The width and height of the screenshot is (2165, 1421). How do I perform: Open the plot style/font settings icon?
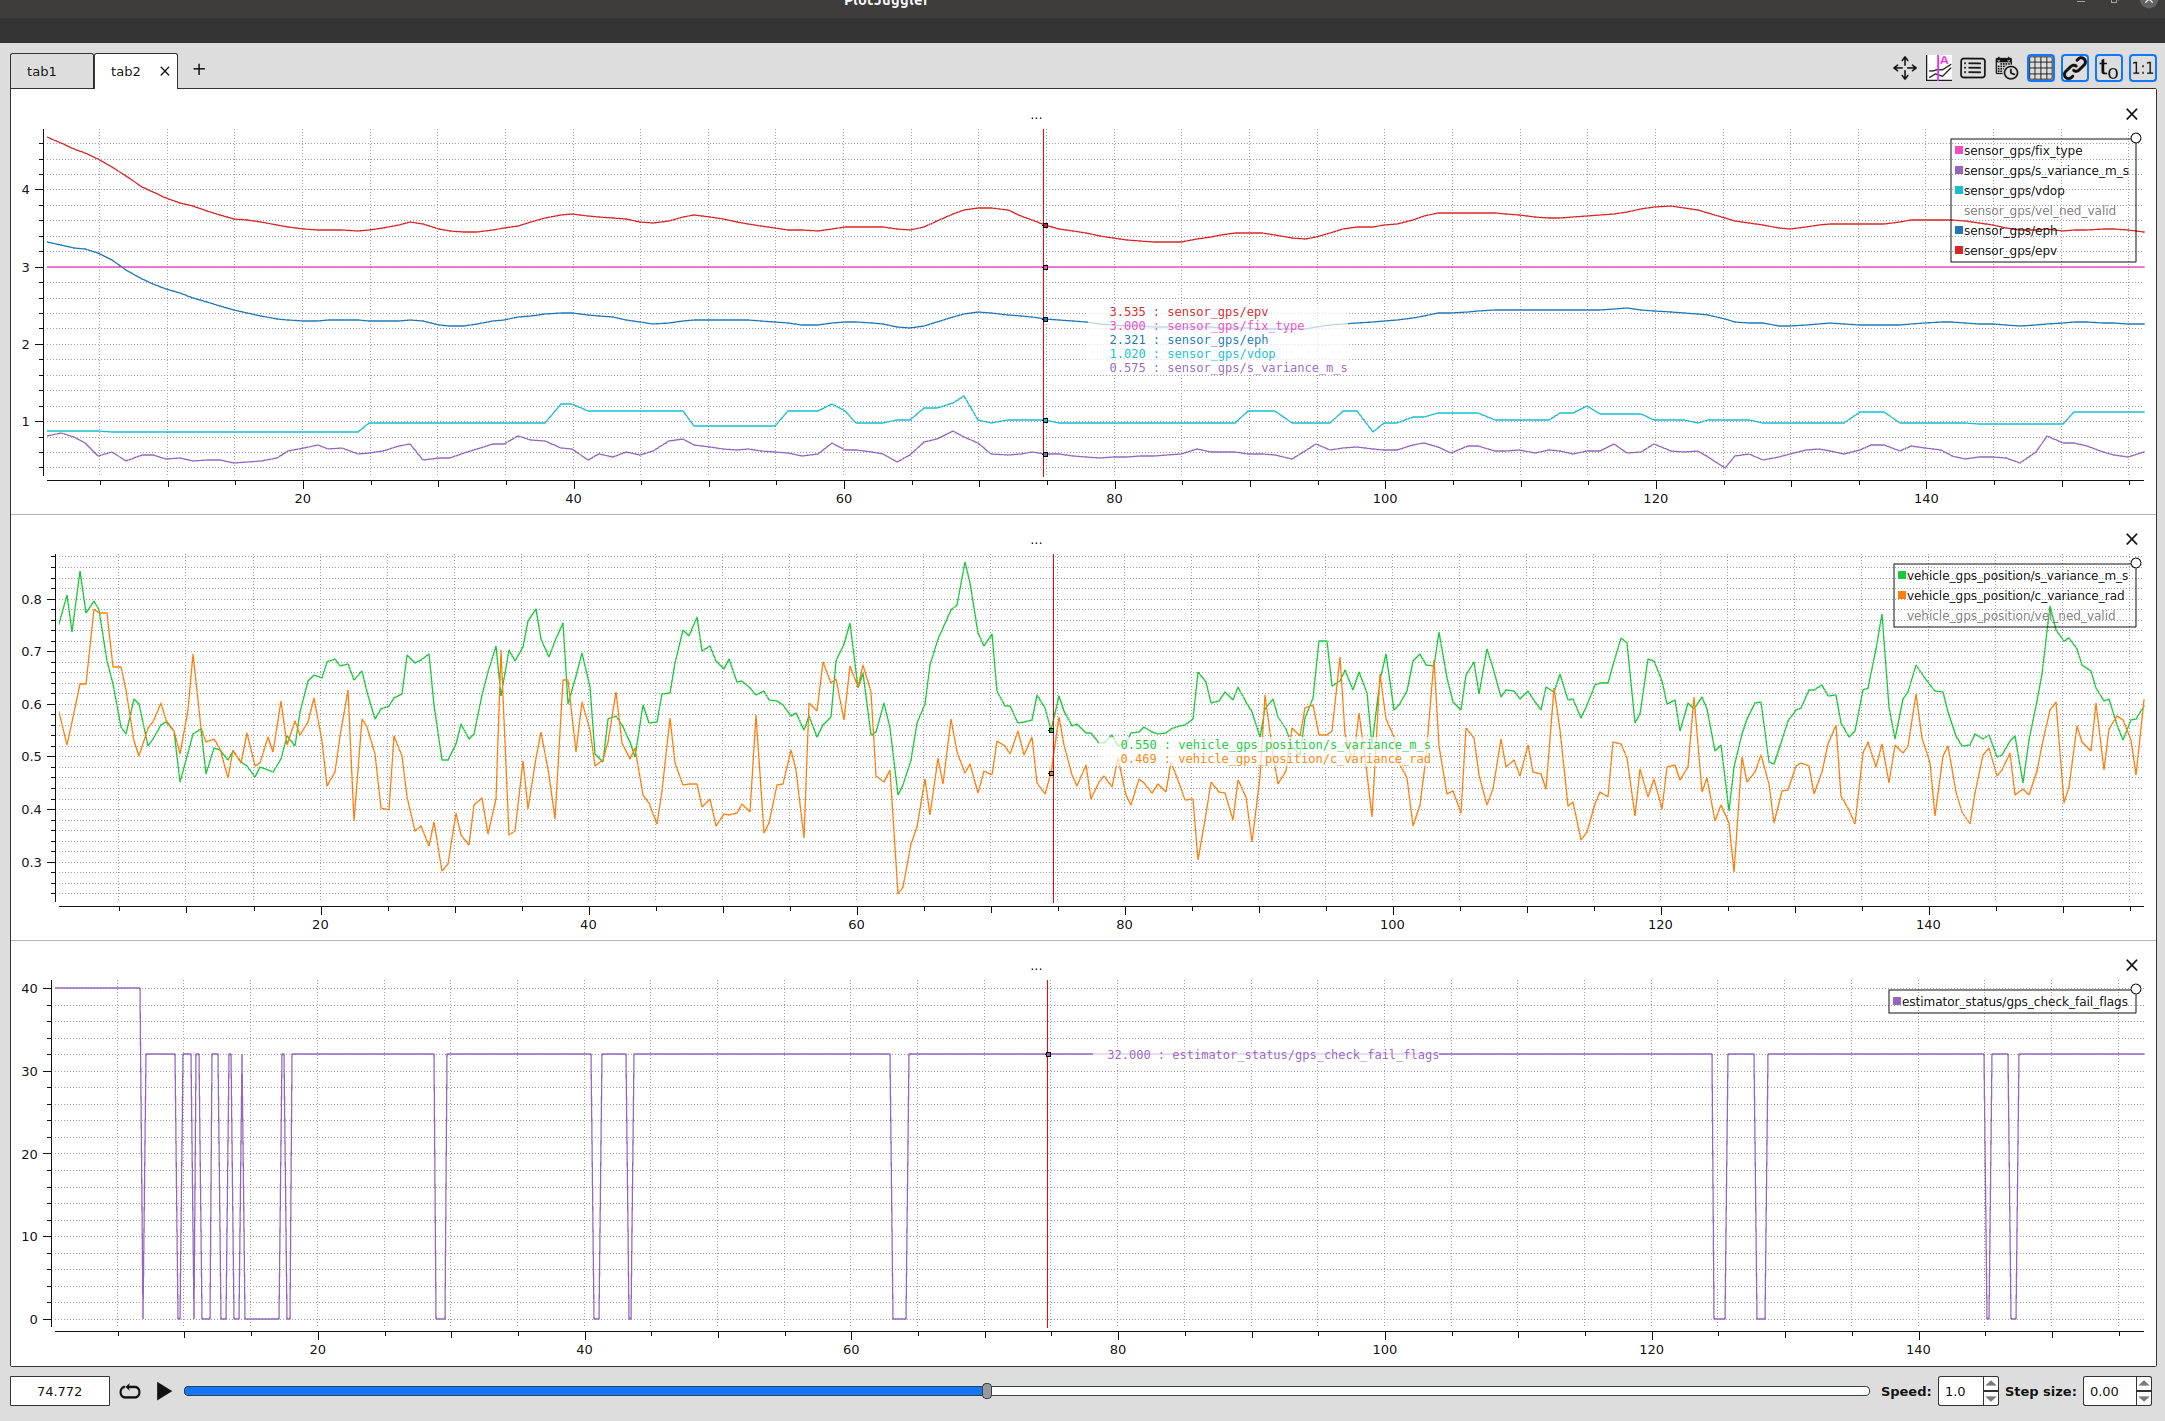click(x=1938, y=68)
